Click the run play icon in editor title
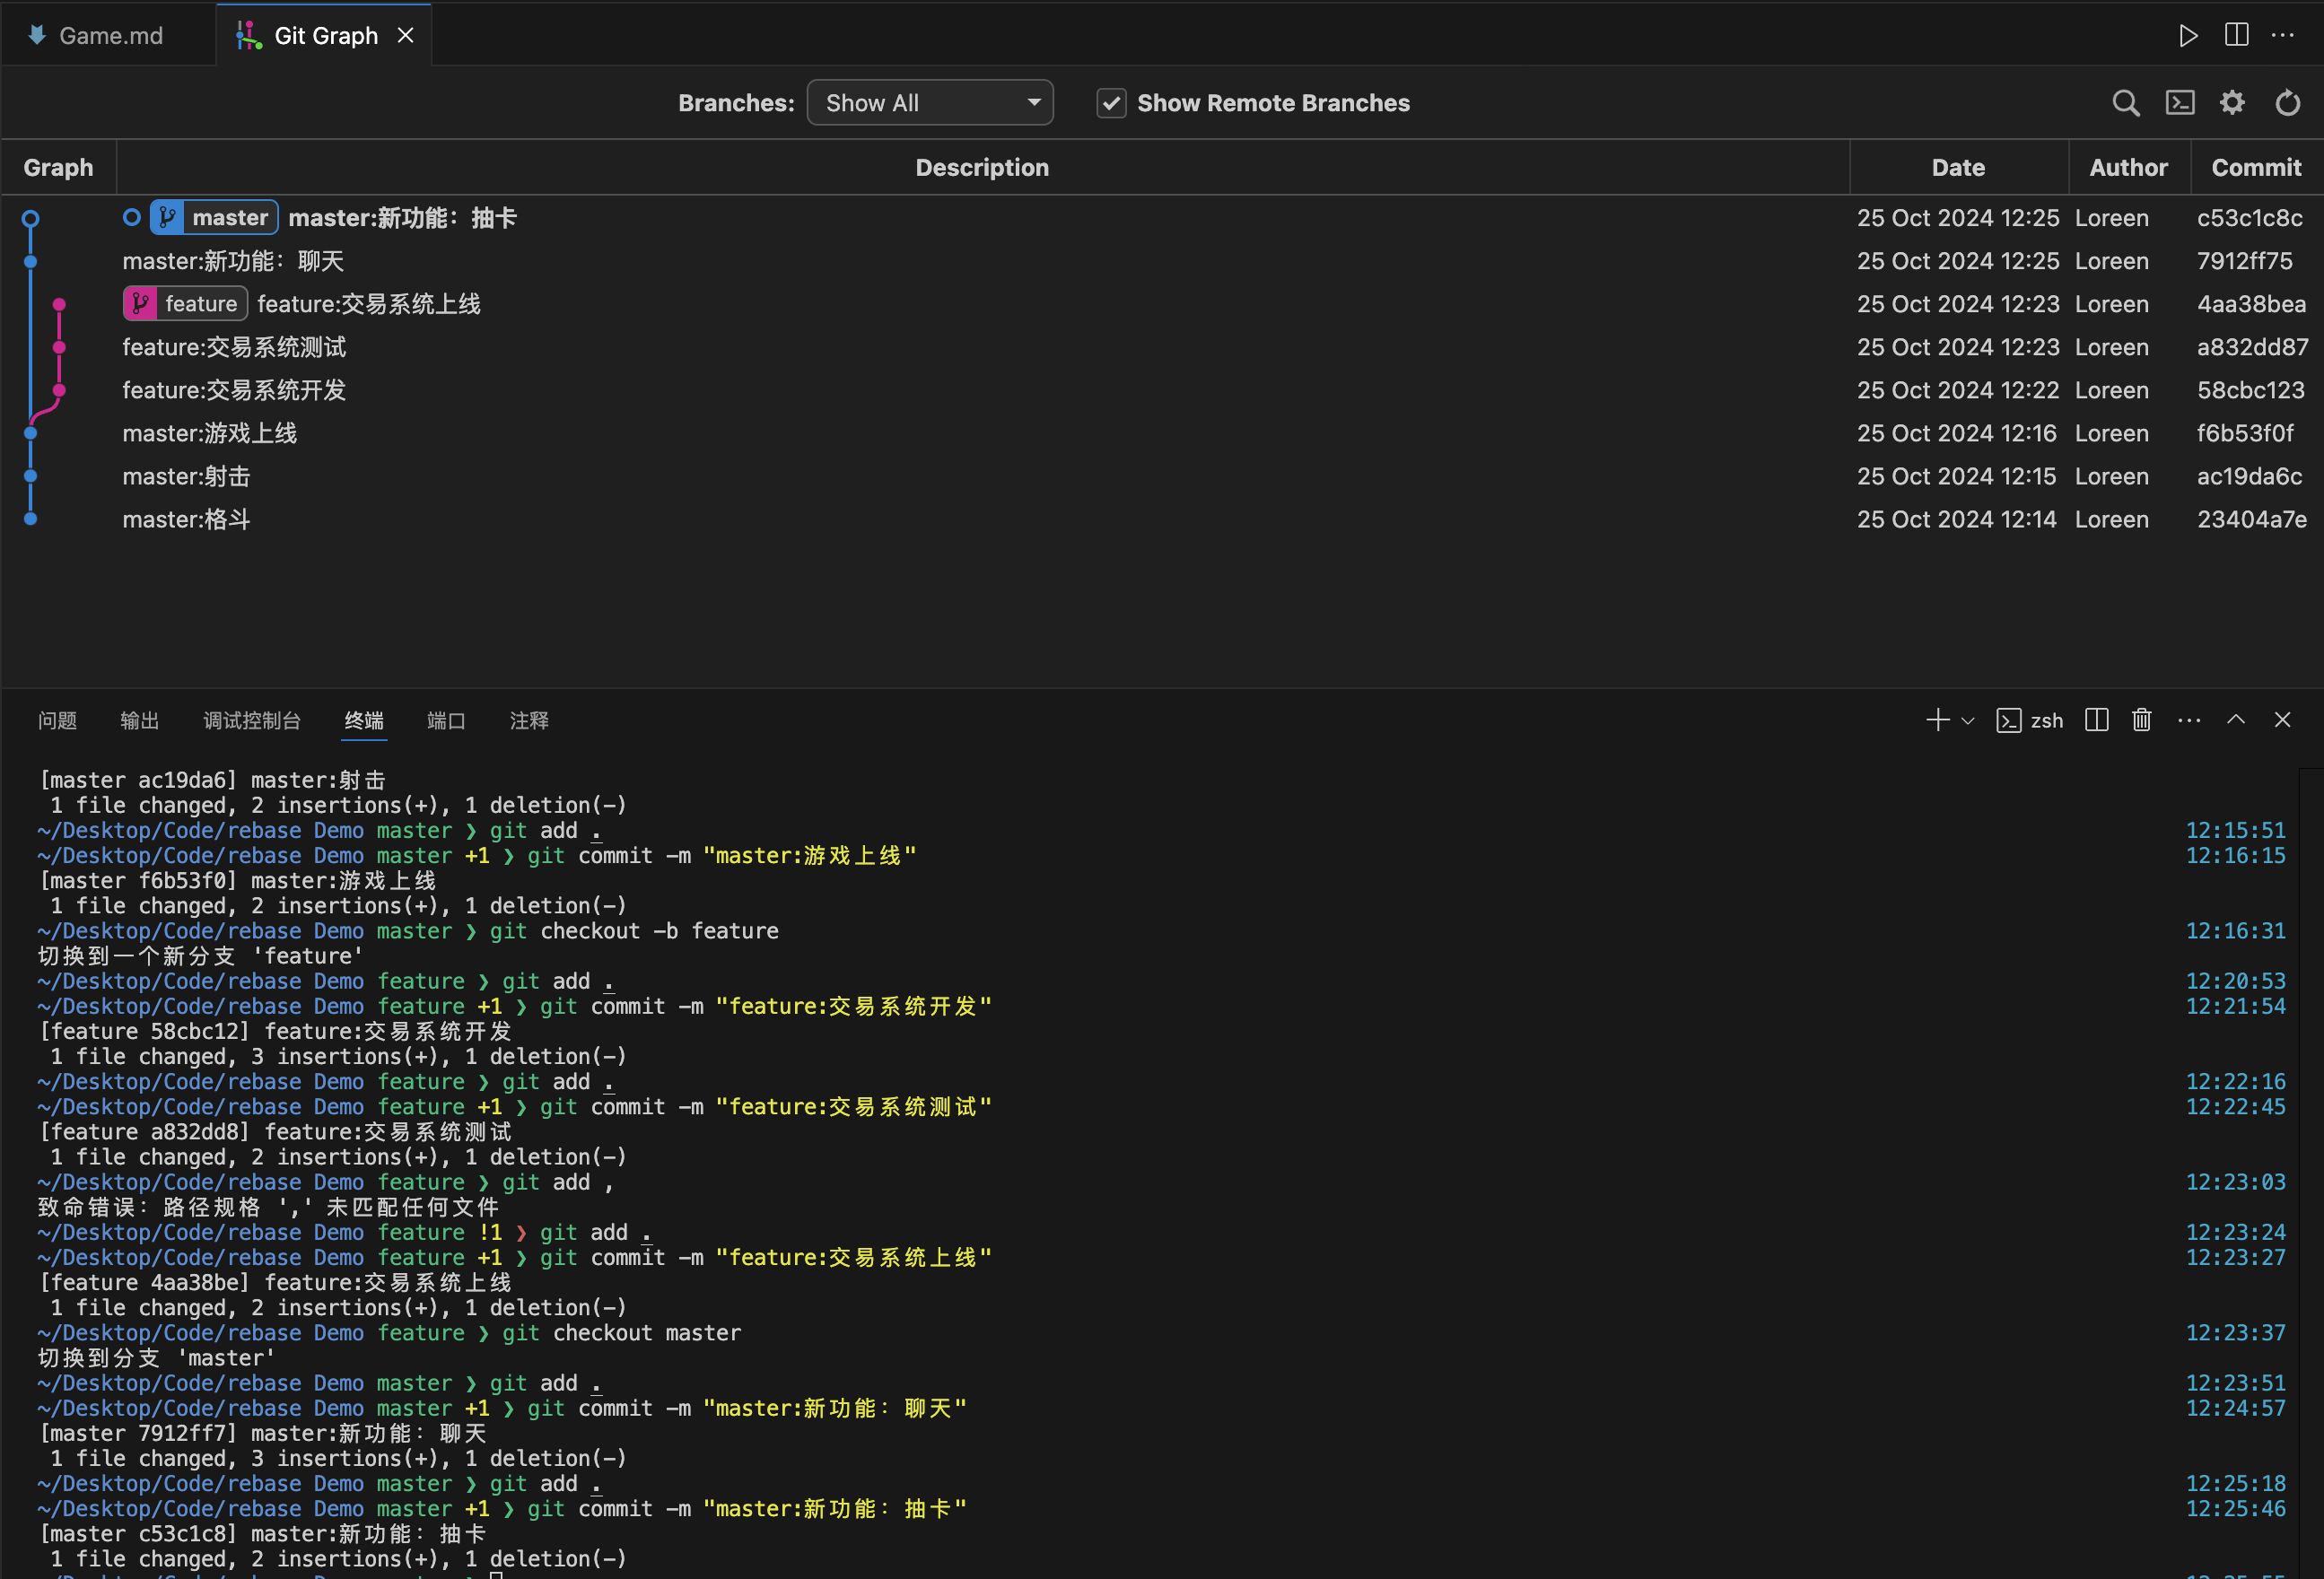The image size is (2324, 1579). click(x=2188, y=35)
